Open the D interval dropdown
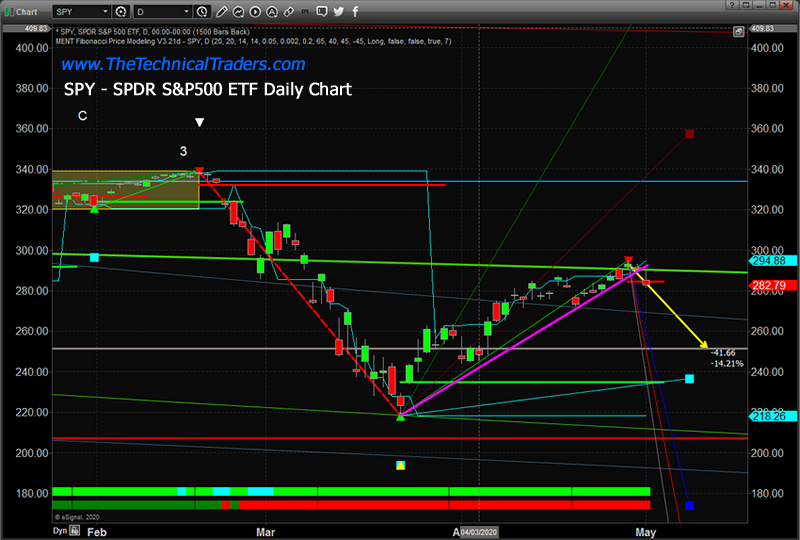 163,11
